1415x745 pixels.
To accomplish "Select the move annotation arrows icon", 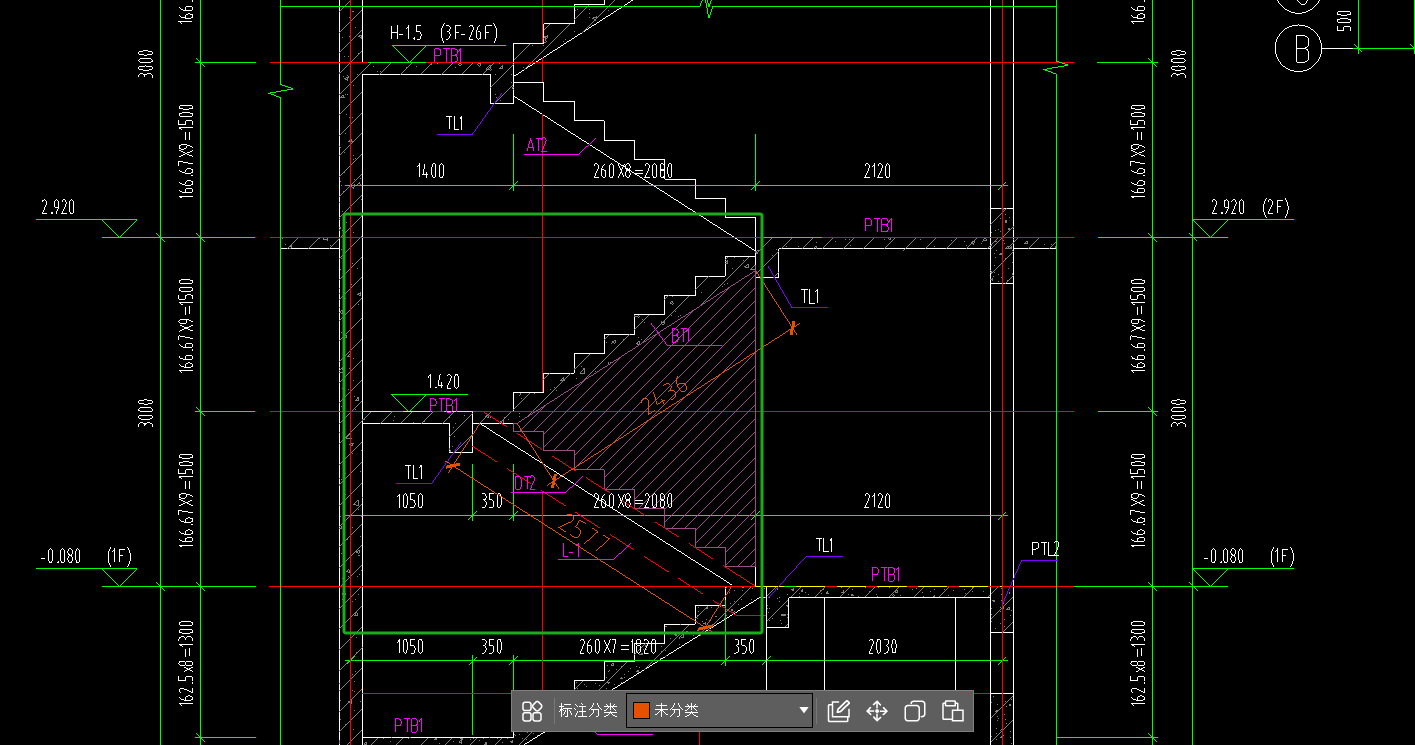I will pyautogui.click(x=877, y=711).
